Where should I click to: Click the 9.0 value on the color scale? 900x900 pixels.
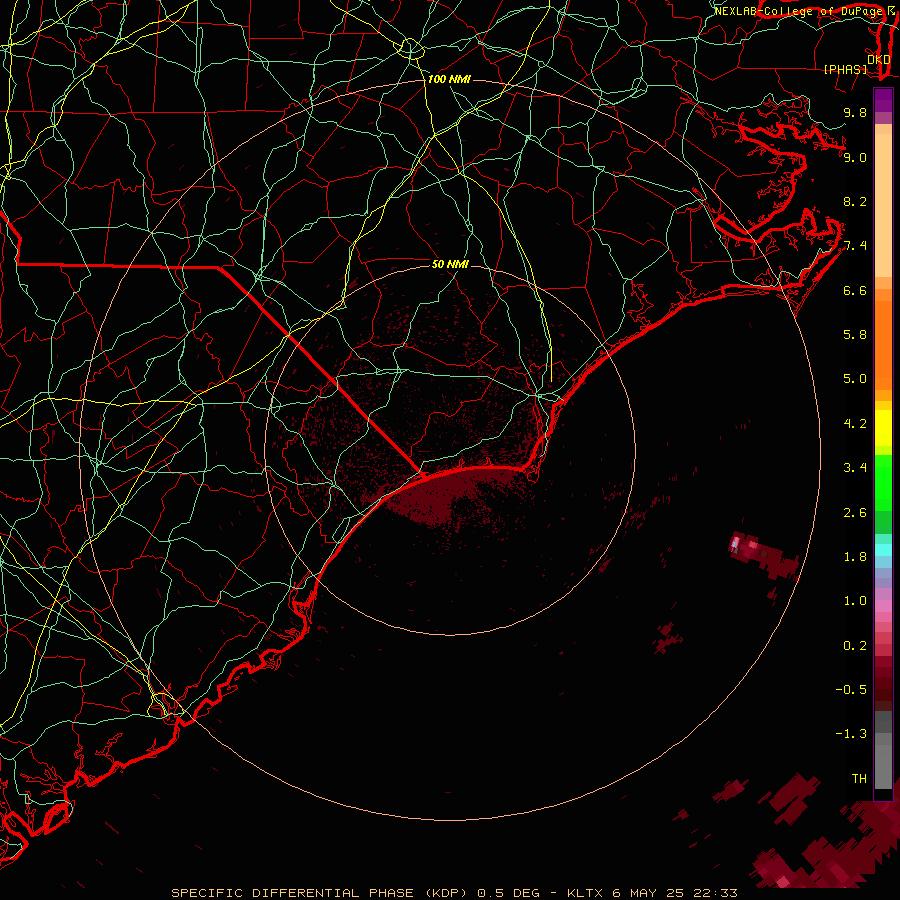click(855, 157)
